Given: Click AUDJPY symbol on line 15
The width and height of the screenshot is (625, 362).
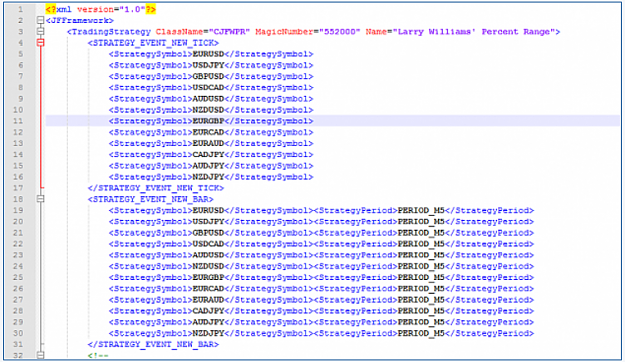Looking at the screenshot, I should click(208, 165).
